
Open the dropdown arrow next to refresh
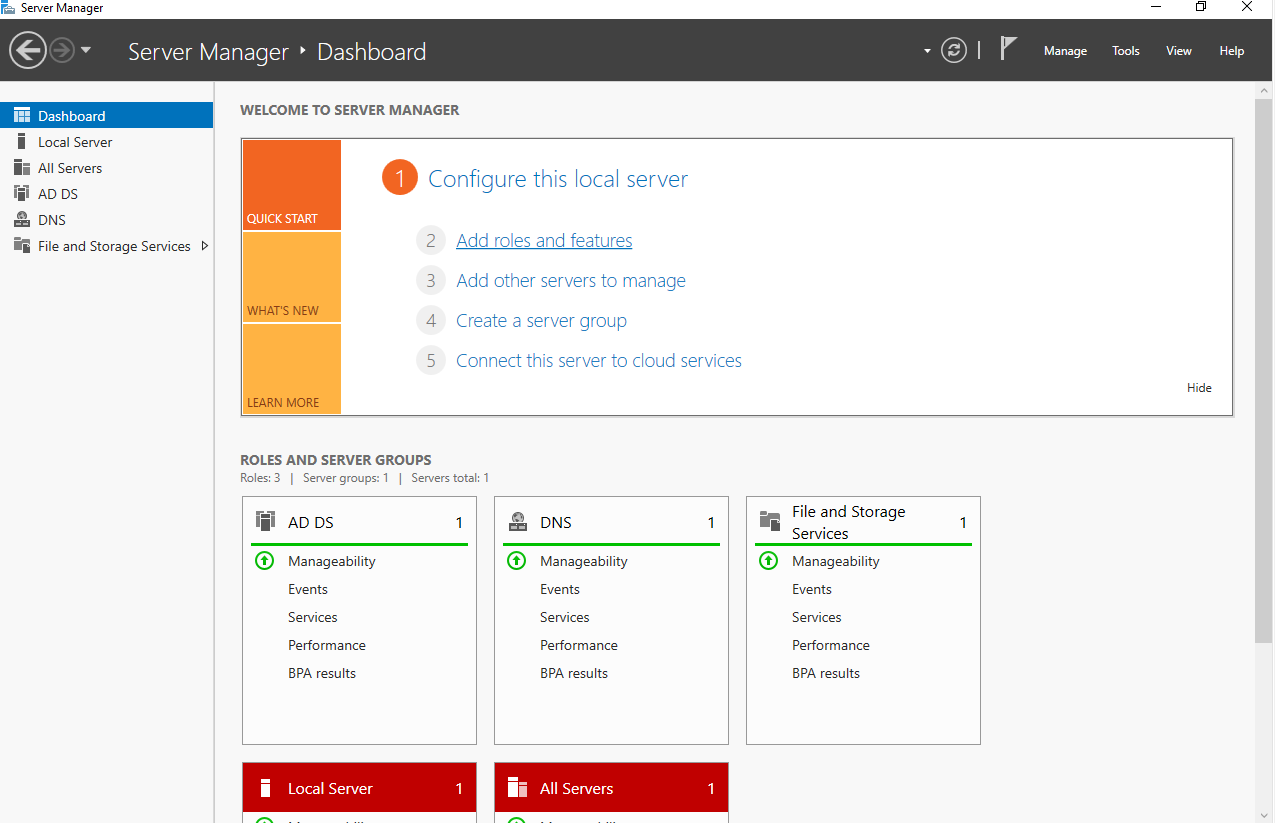tap(927, 51)
